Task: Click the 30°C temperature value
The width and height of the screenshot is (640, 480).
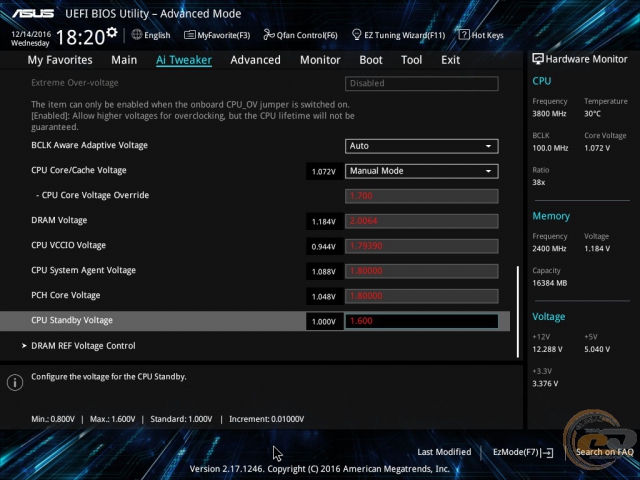Action: click(592, 113)
